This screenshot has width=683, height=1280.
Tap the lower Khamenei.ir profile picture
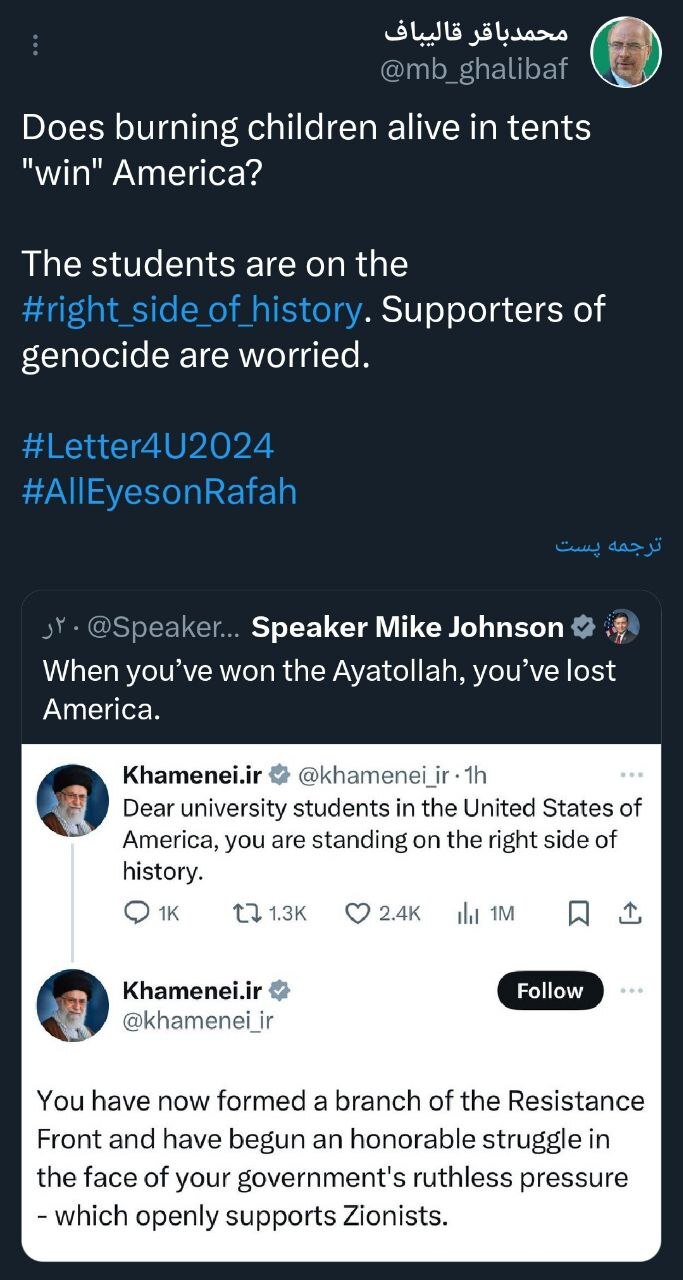point(72,1005)
